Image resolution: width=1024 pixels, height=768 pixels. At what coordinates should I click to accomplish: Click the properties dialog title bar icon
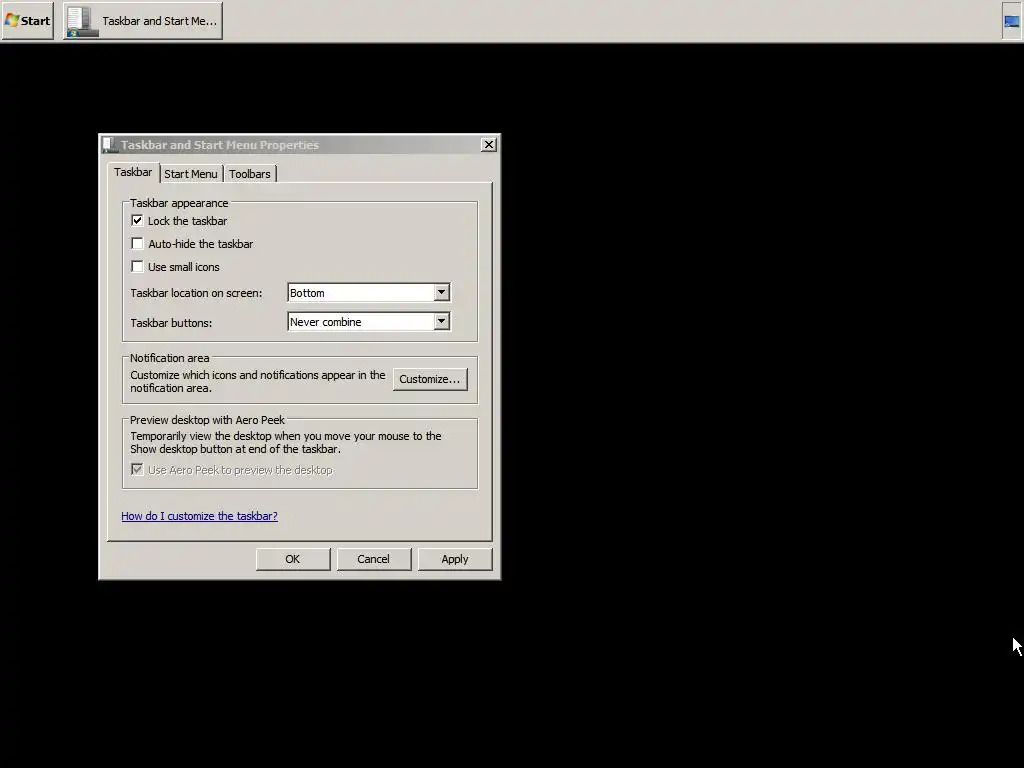[109, 144]
